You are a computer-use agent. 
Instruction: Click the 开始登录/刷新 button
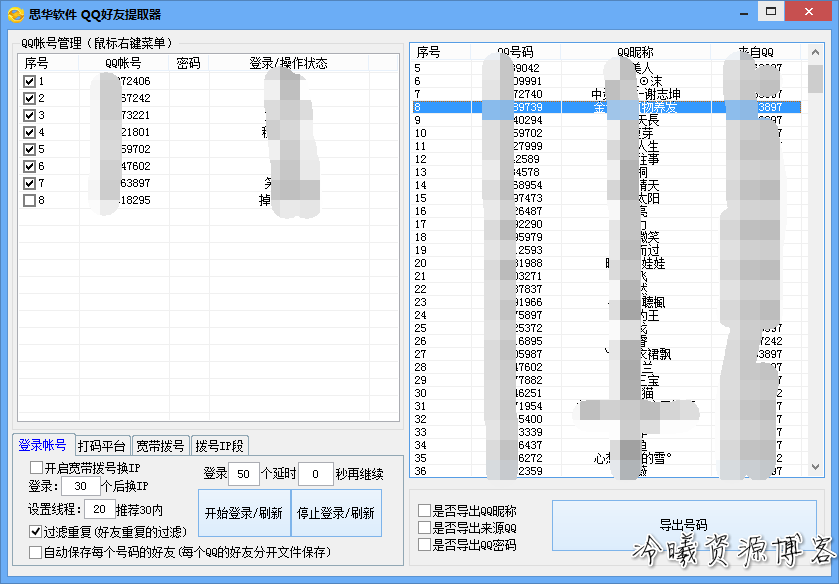244,513
